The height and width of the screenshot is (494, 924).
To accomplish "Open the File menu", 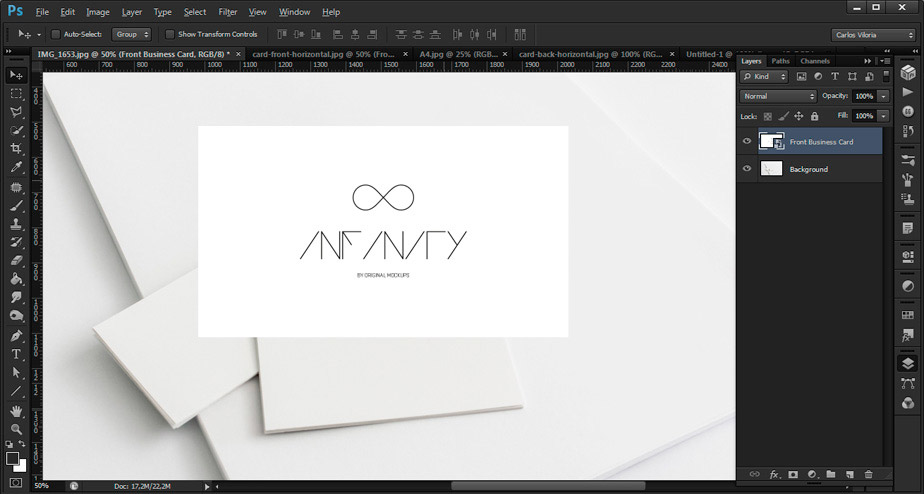I will pos(42,12).
